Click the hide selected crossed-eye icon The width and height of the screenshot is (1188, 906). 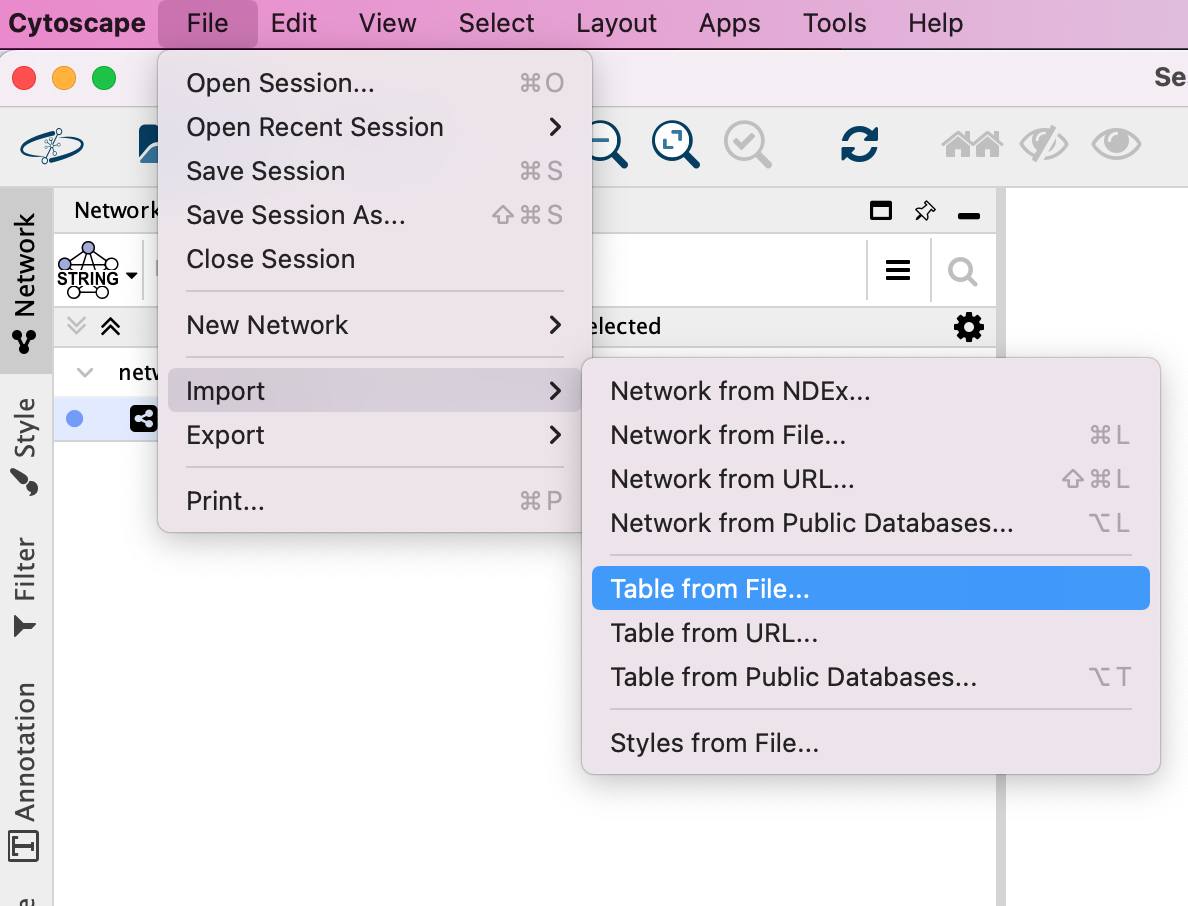1044,145
